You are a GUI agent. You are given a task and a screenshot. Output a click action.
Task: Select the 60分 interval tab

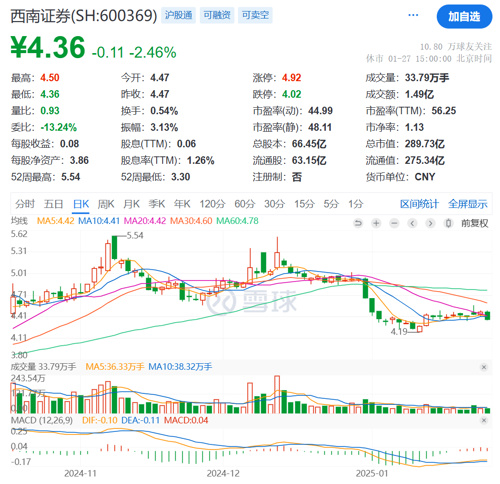[245, 204]
